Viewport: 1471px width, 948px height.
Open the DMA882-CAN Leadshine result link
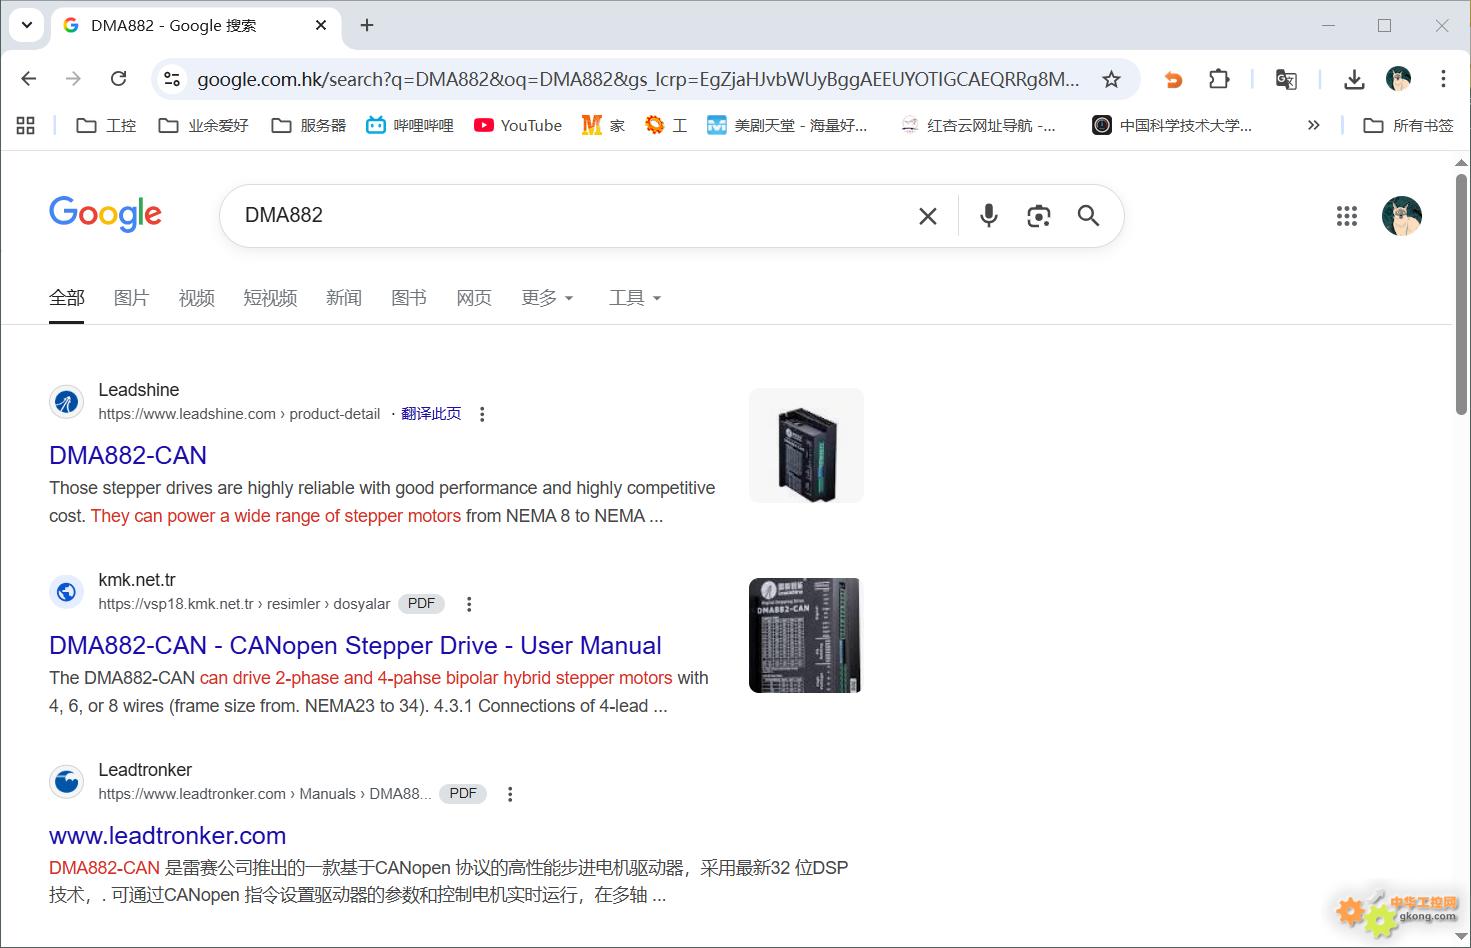tap(128, 455)
